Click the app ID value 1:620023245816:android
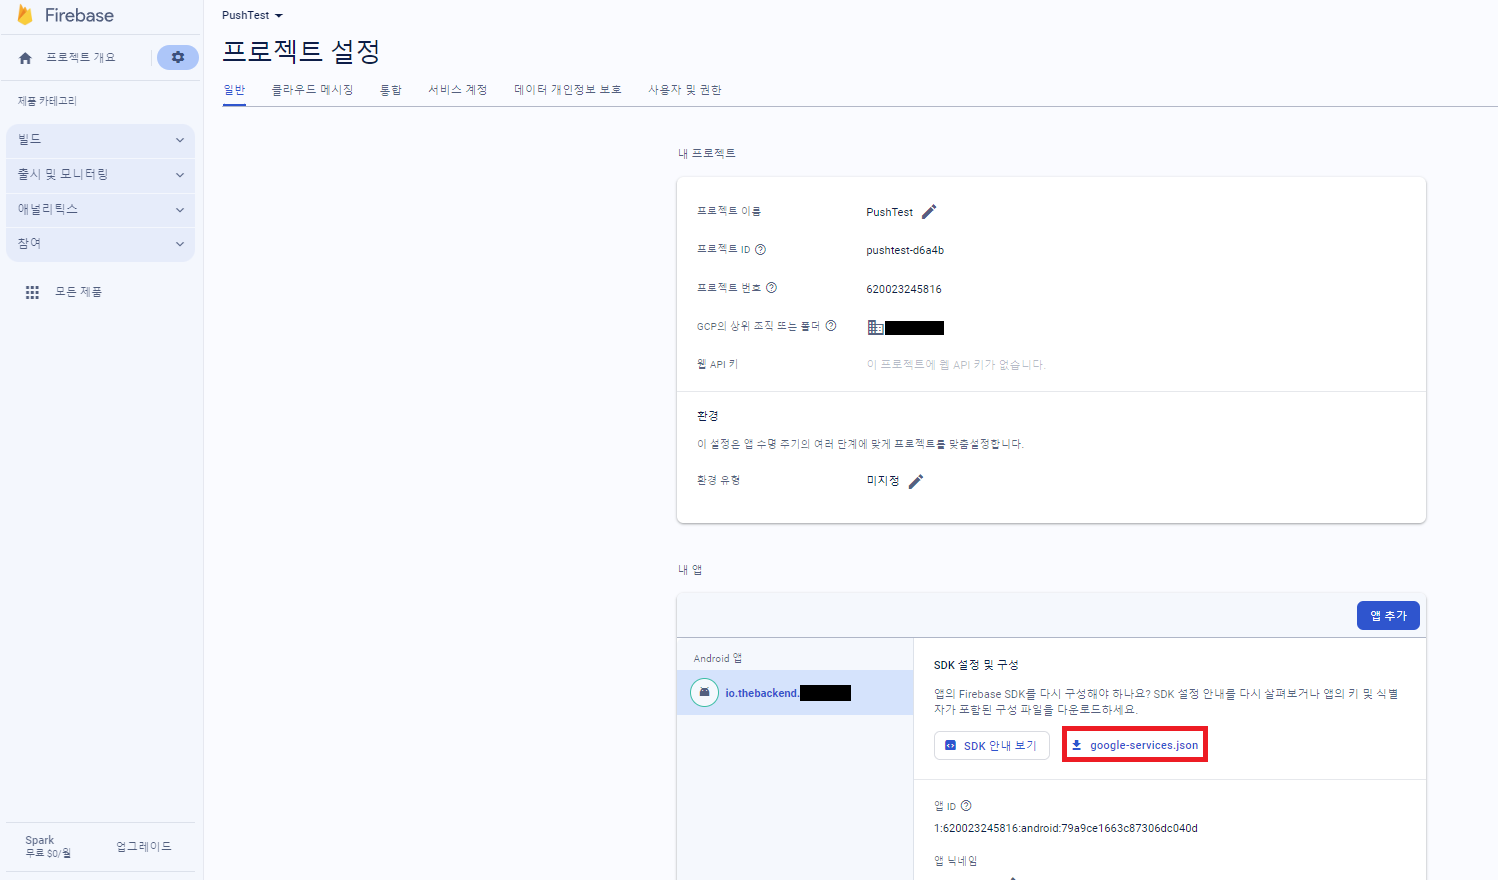Viewport: 1498px width, 880px height. 1066,828
